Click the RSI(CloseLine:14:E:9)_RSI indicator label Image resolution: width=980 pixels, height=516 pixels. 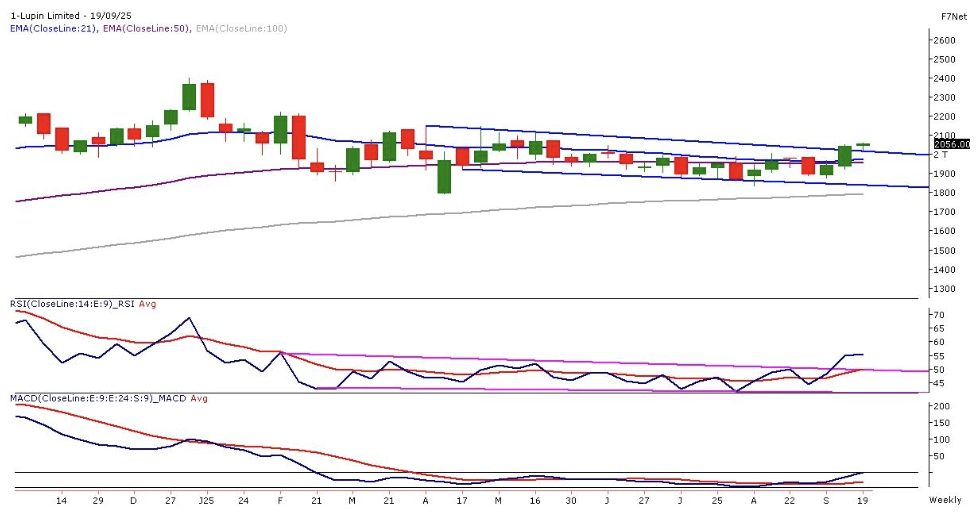73,304
